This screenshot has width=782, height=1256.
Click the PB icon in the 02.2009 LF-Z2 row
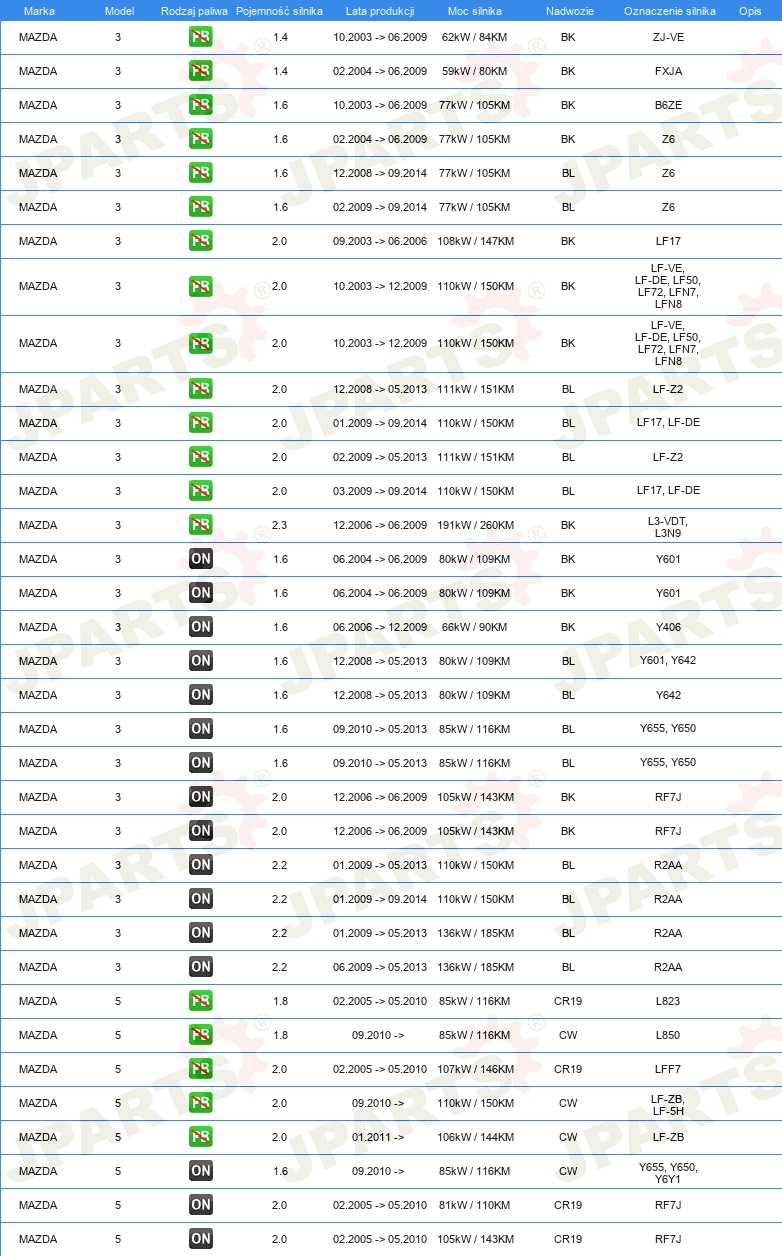[201, 458]
